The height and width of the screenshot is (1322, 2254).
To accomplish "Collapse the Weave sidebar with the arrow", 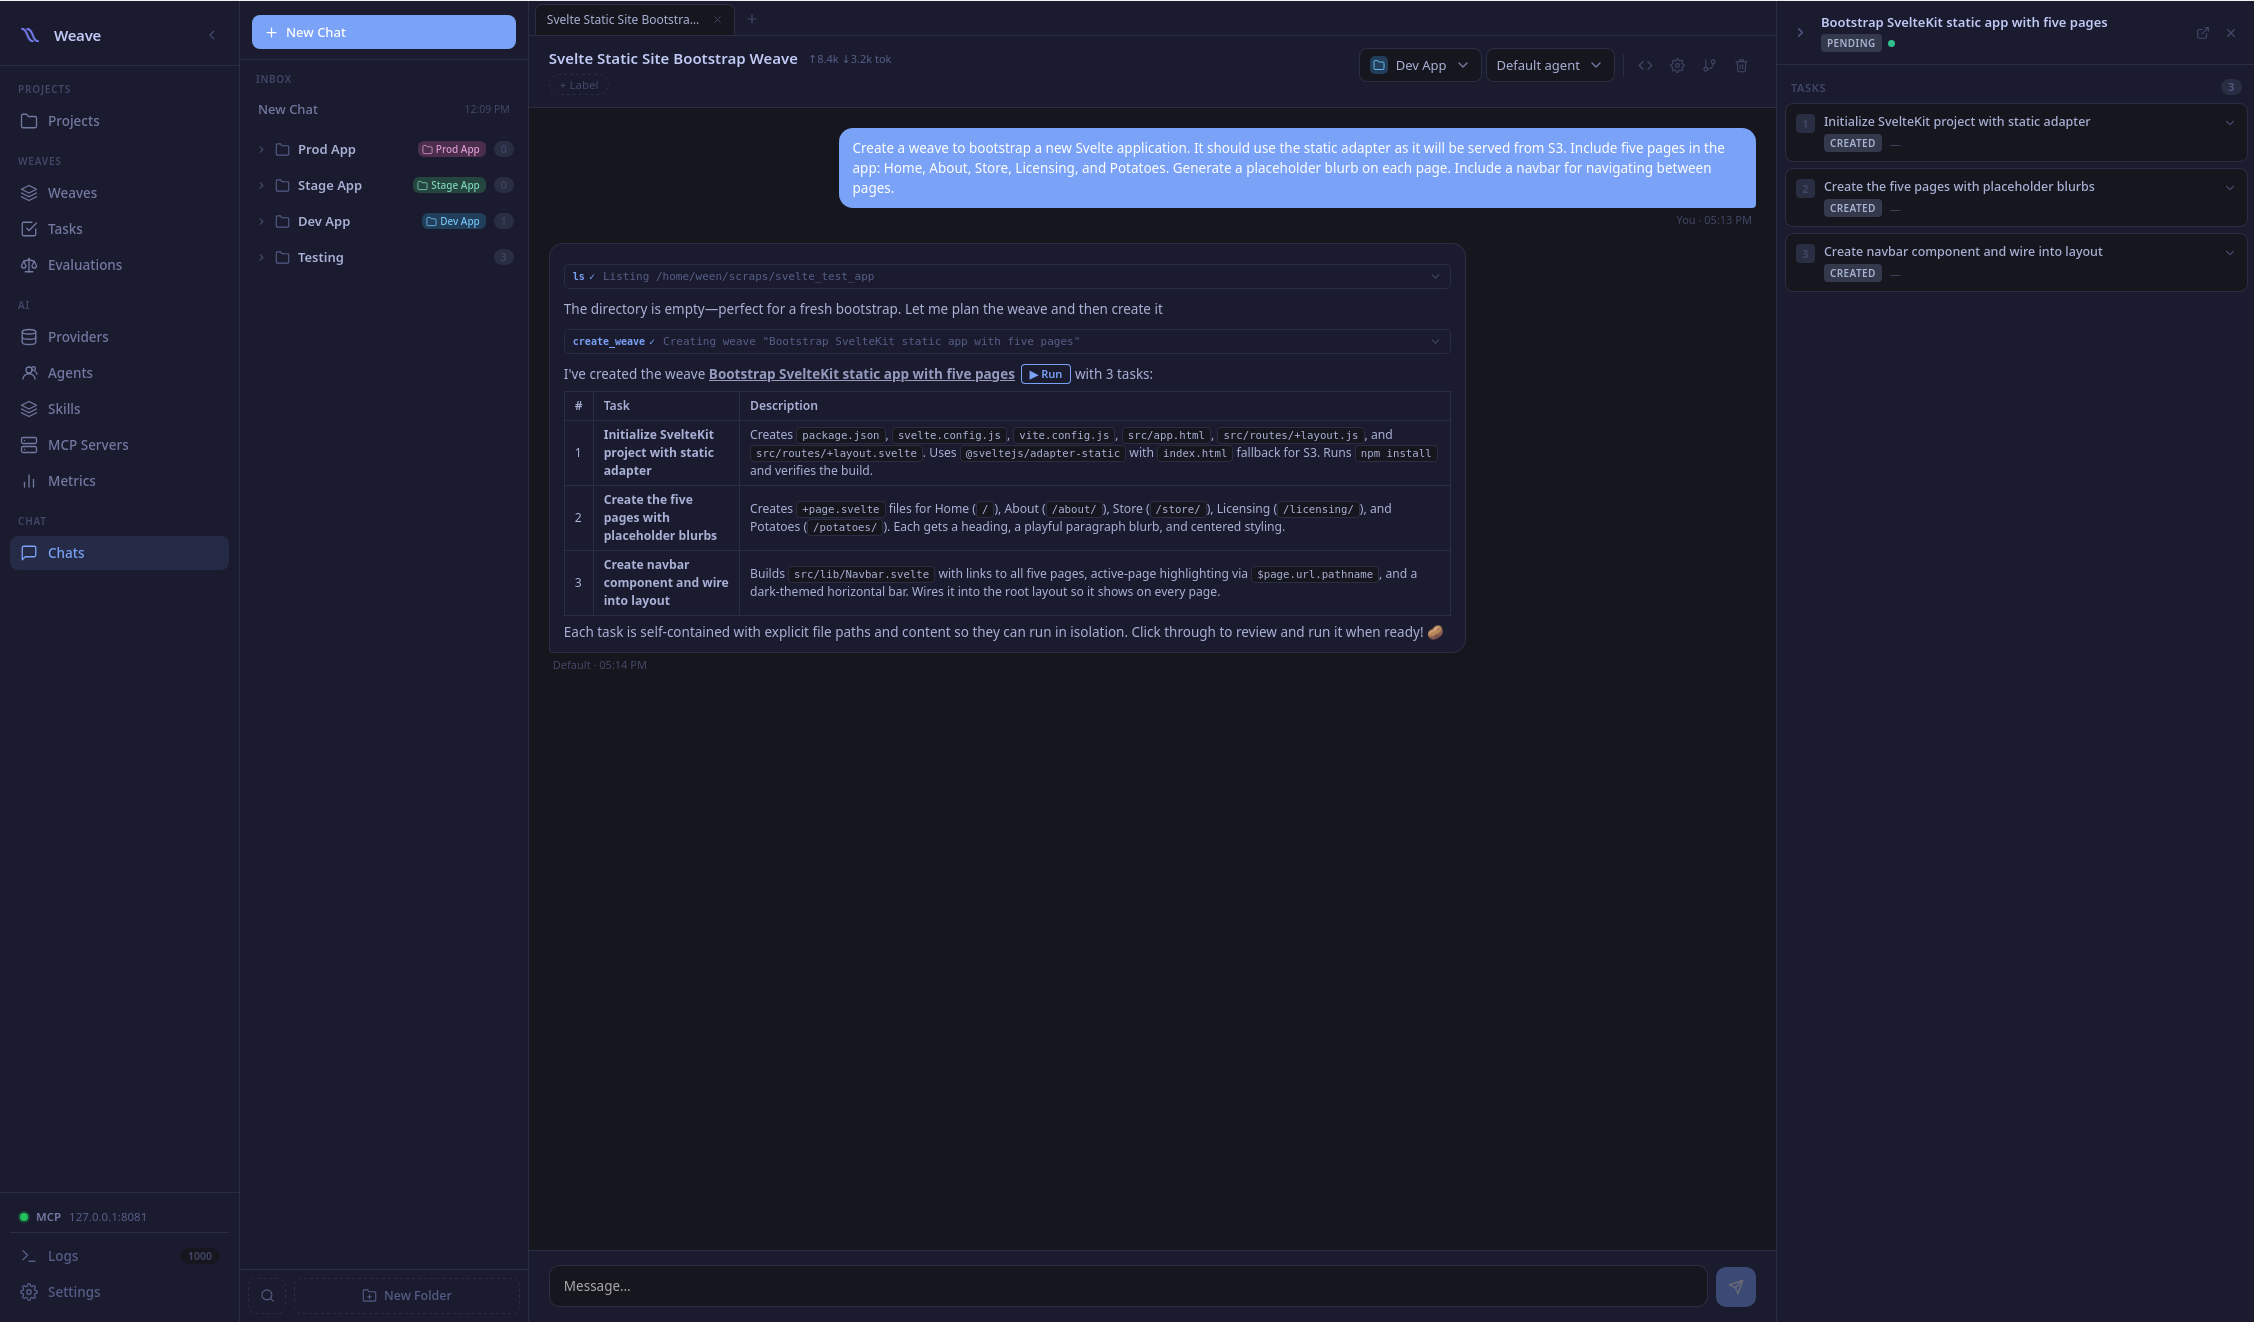I will 212,35.
